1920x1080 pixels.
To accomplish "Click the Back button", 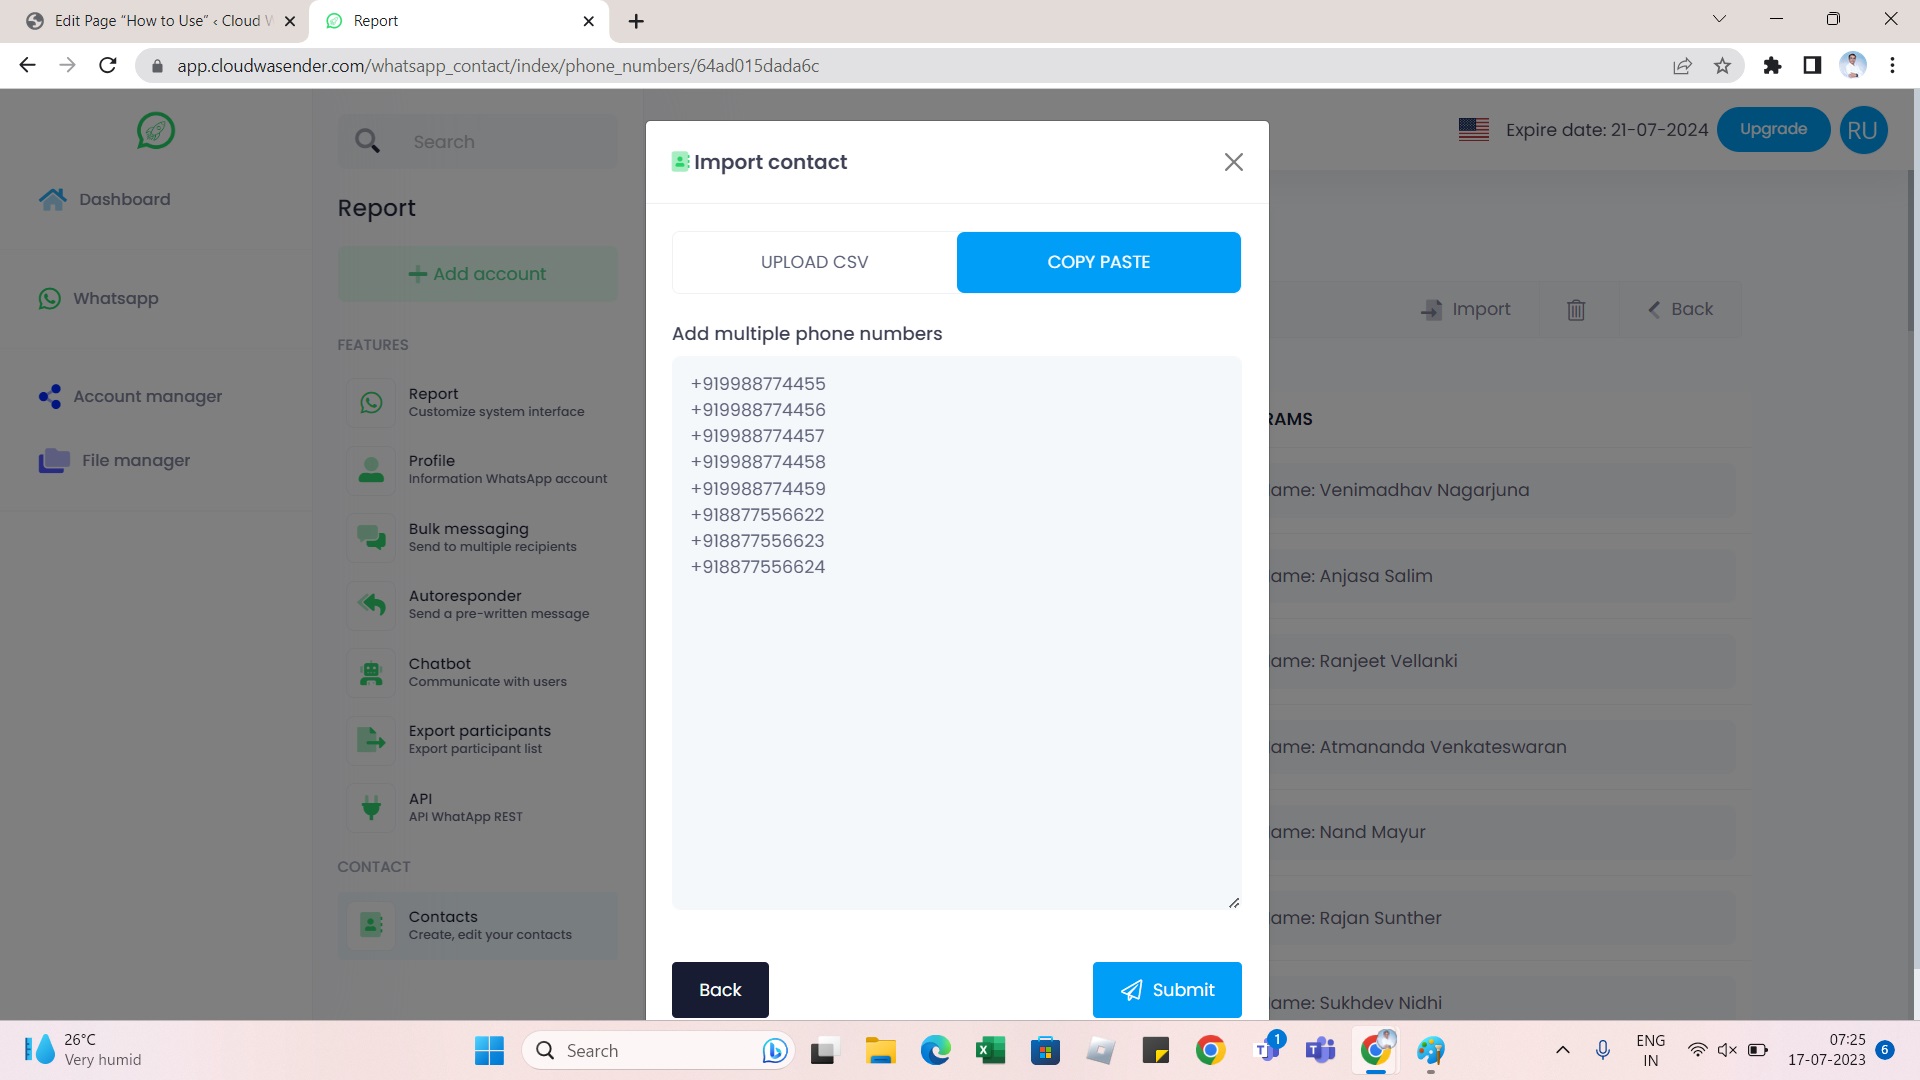I will point(720,989).
